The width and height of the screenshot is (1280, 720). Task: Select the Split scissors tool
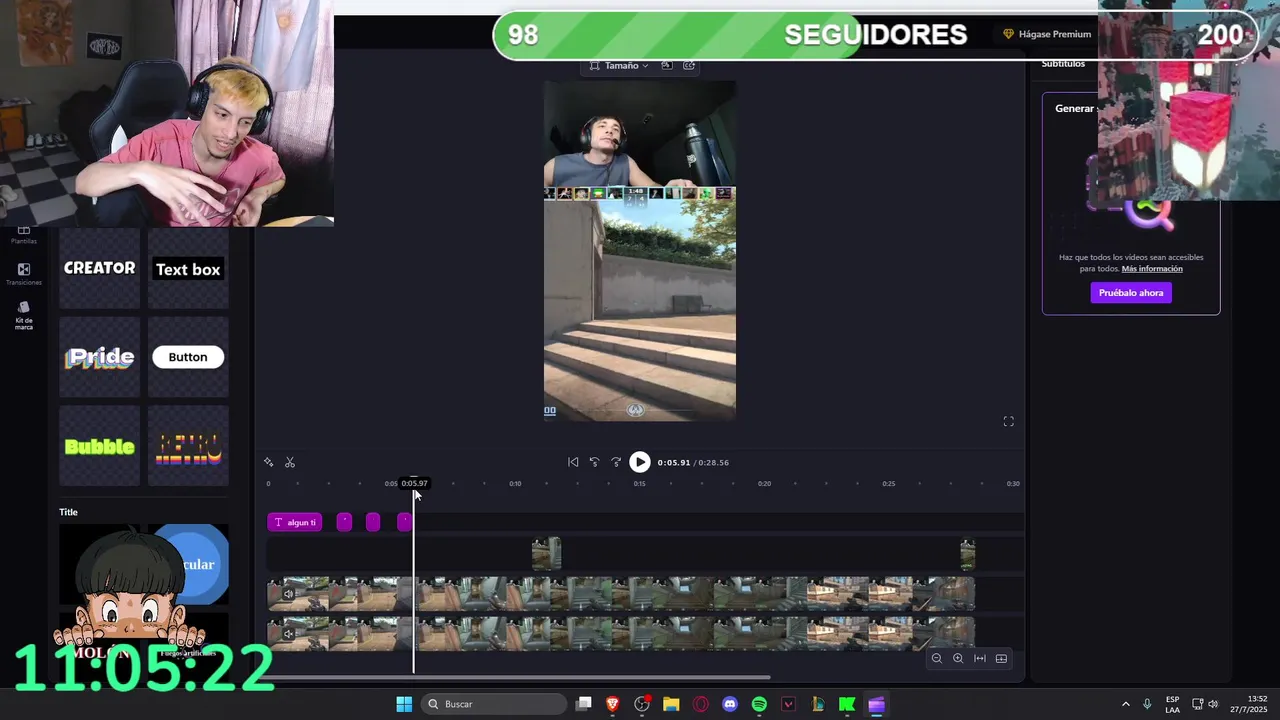(x=290, y=462)
